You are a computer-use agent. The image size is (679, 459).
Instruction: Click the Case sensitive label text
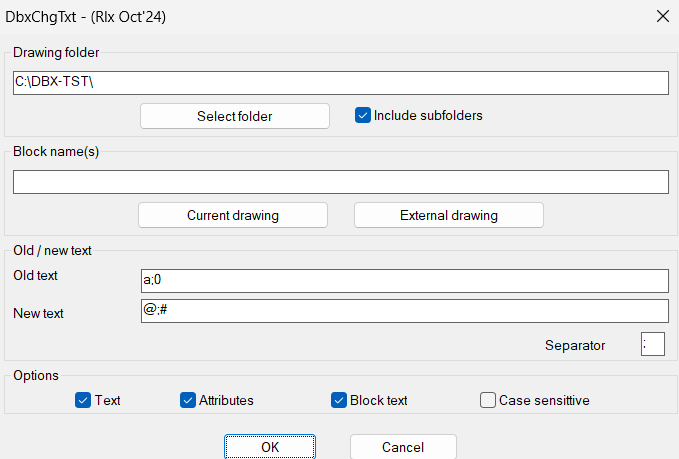[x=544, y=400]
